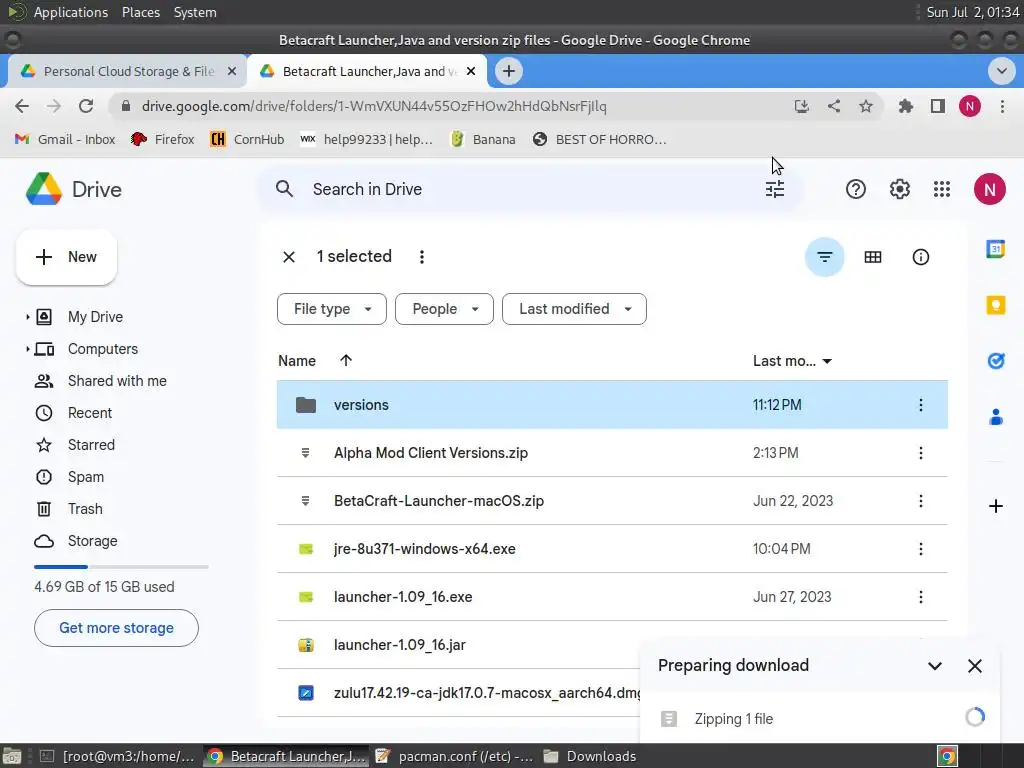Close the Preparing download panel
Image resolution: width=1024 pixels, height=768 pixels.
(974, 666)
